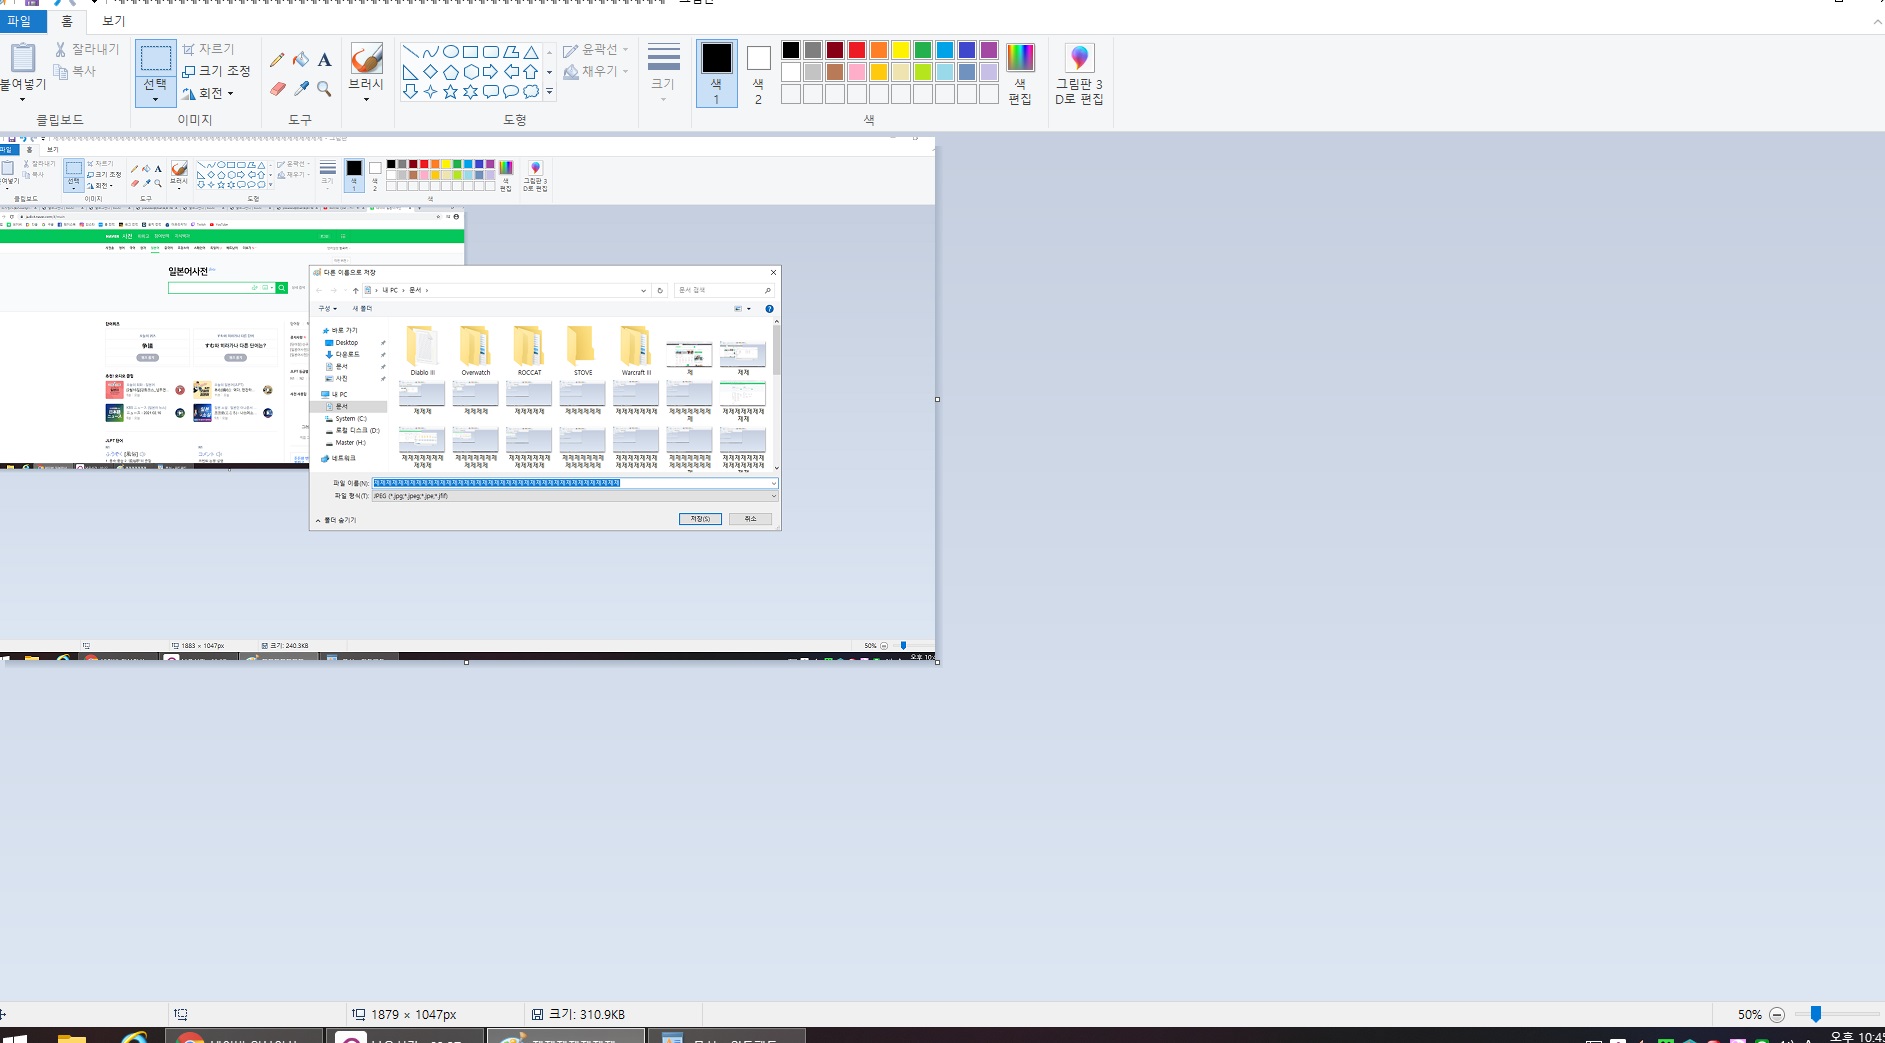Pick the Curve shape
The image size is (1885, 1043).
430,52
